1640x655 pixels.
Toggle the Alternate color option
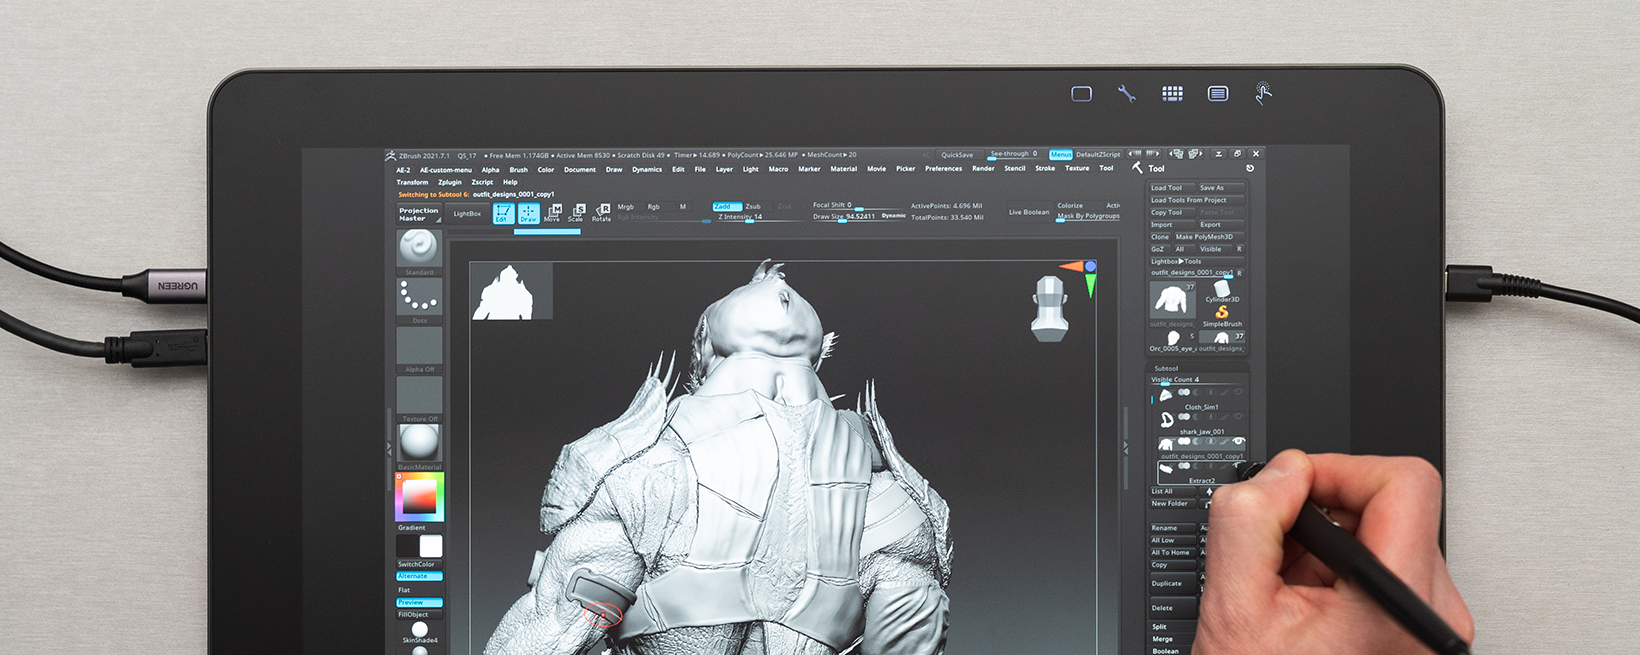pos(419,576)
